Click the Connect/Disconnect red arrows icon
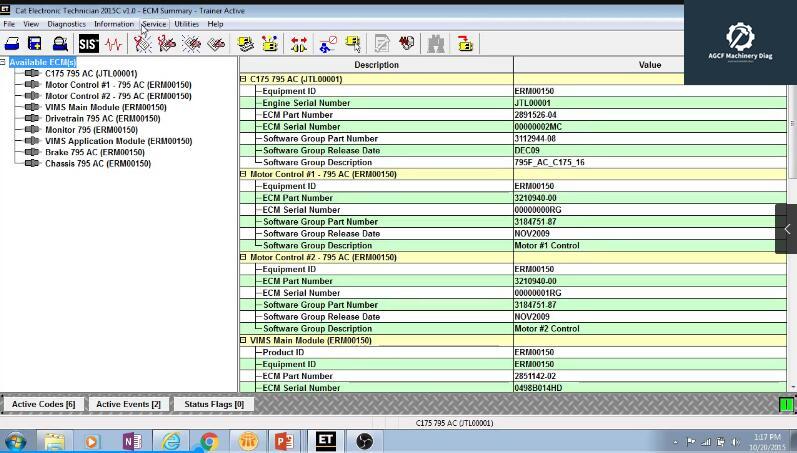Image resolution: width=797 pixels, height=453 pixels. tap(299, 44)
